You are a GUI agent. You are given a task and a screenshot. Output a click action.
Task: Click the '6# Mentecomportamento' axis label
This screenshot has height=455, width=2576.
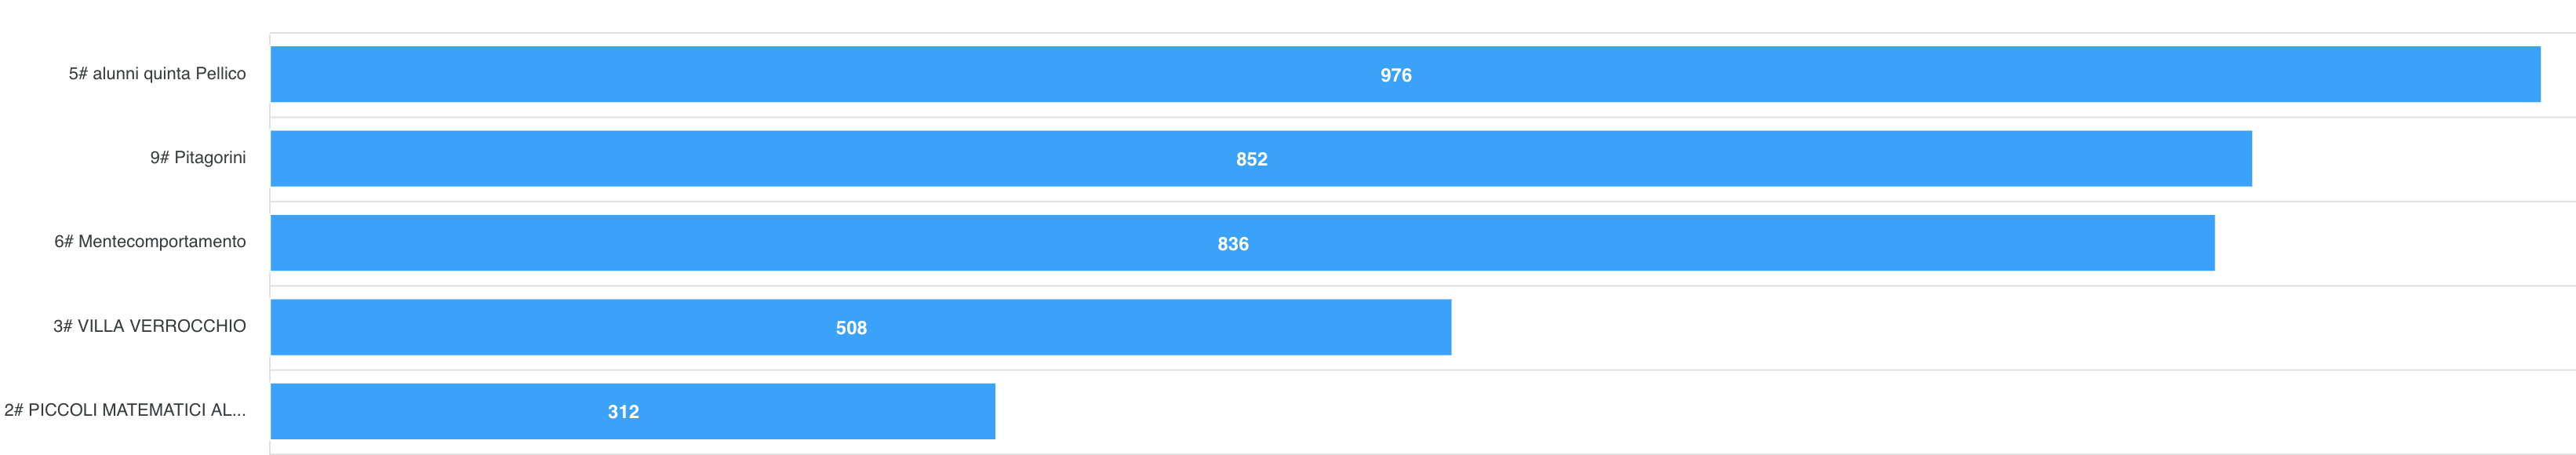coord(150,242)
